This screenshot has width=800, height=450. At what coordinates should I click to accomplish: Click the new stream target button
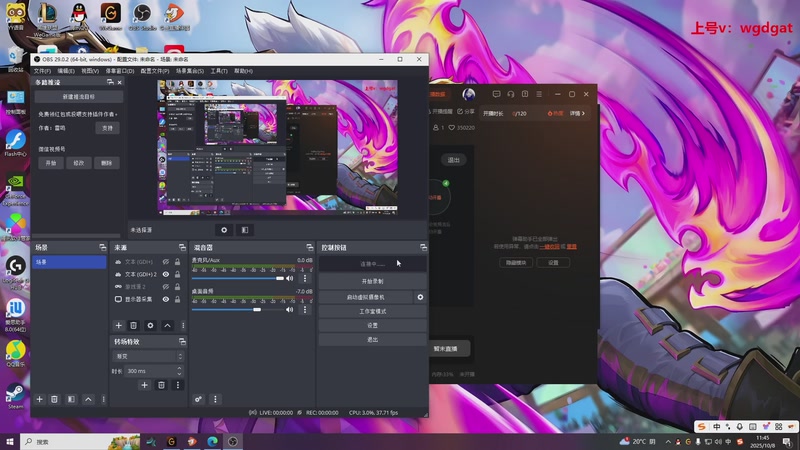[79, 96]
